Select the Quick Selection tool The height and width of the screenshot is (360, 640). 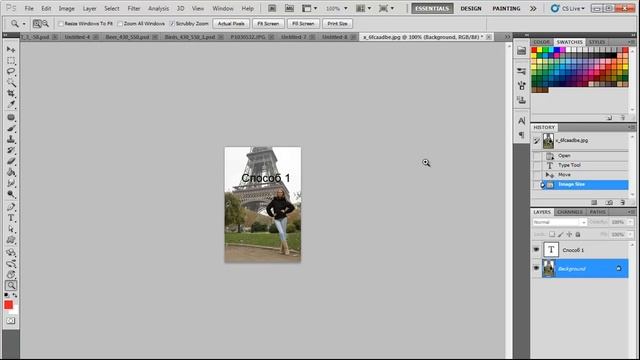pos(11,82)
